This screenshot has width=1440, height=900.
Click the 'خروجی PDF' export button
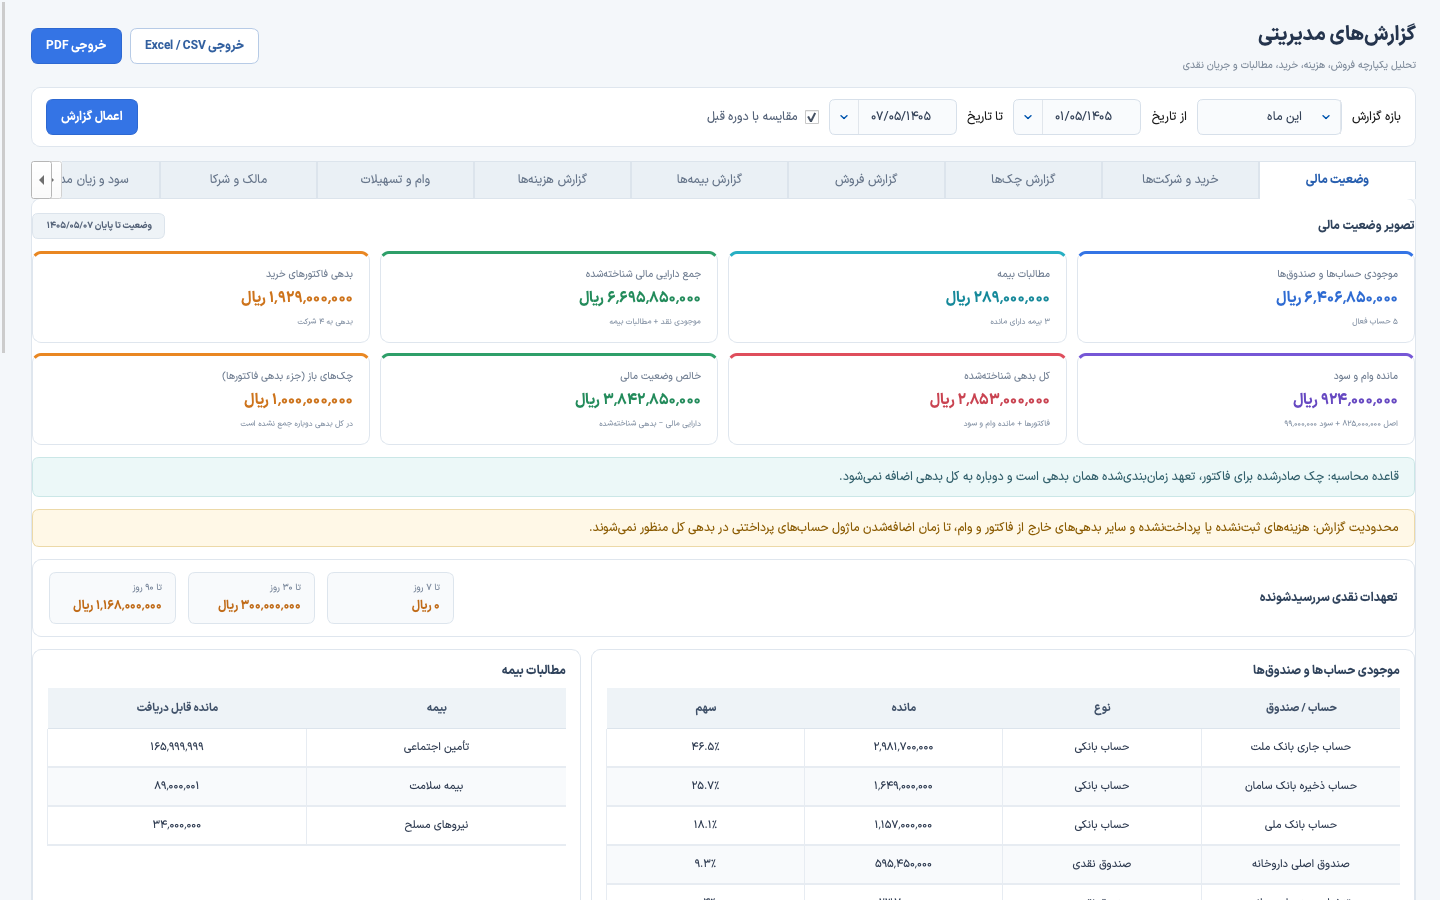pyautogui.click(x=76, y=46)
